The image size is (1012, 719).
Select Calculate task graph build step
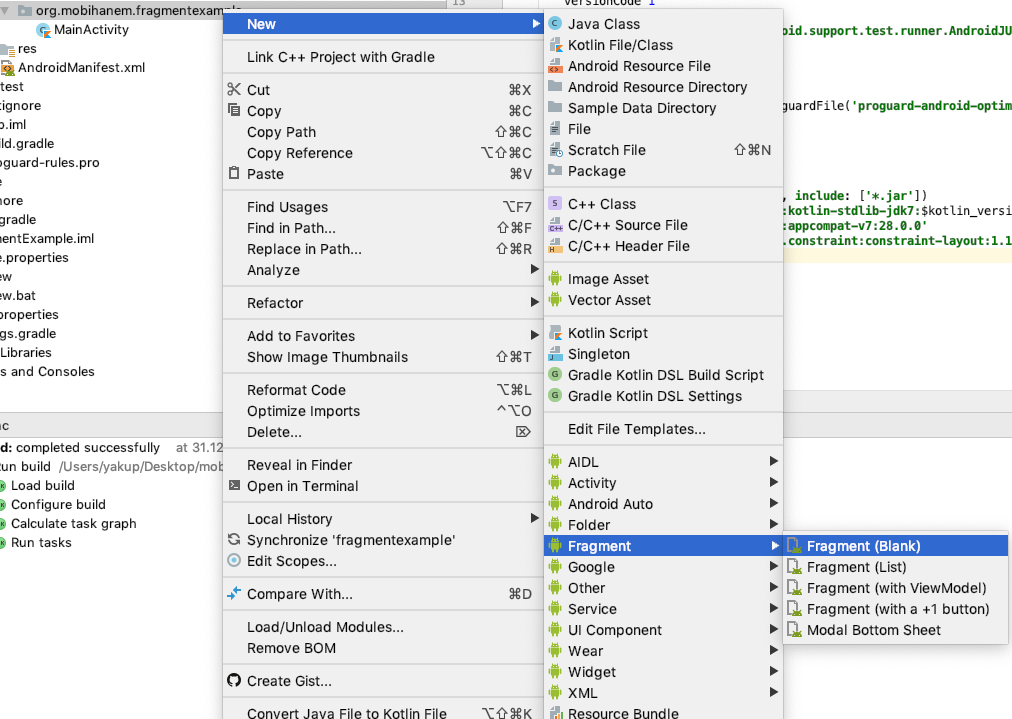click(x=74, y=523)
